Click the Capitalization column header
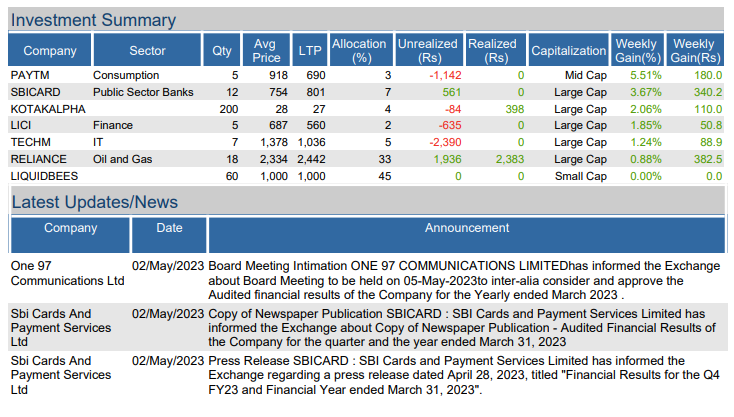 tap(568, 50)
